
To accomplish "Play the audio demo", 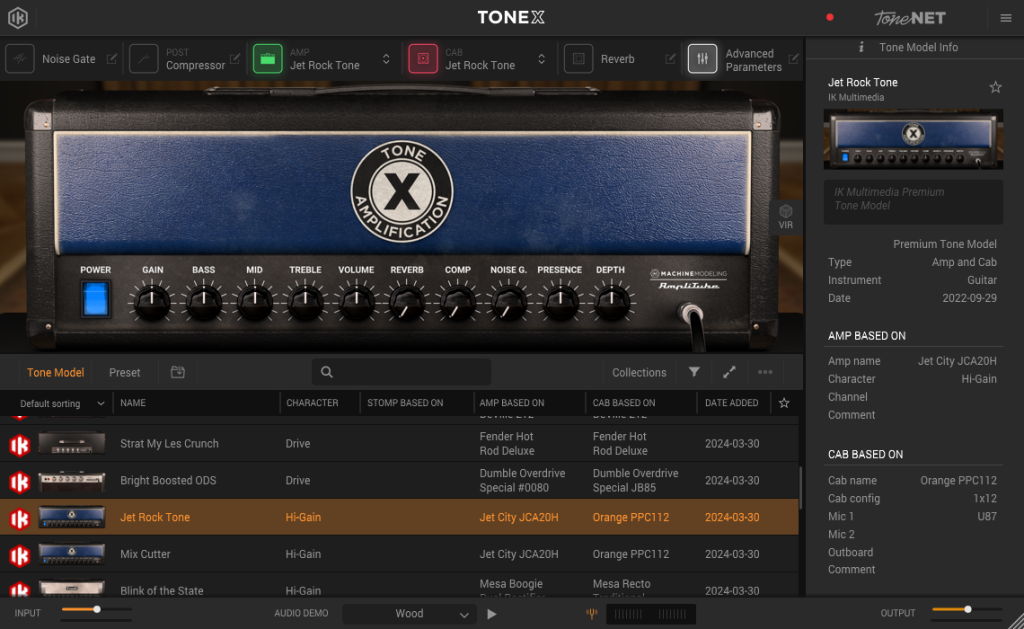I will 492,613.
